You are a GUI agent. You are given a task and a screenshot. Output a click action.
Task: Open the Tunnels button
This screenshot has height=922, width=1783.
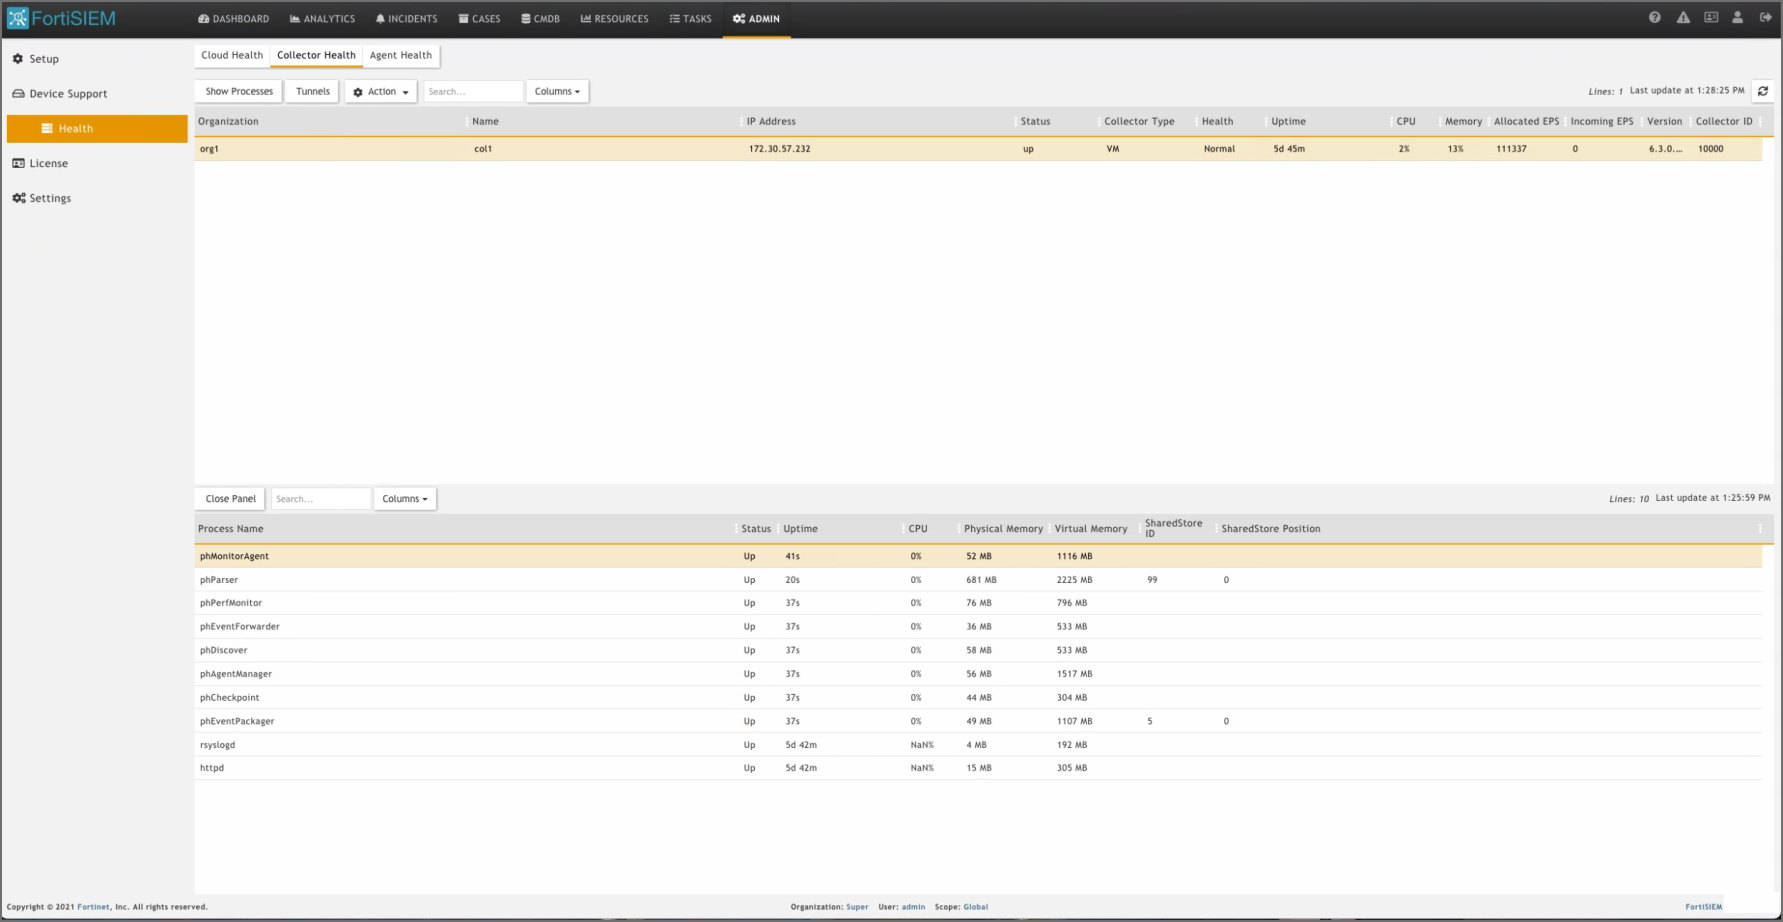(311, 91)
